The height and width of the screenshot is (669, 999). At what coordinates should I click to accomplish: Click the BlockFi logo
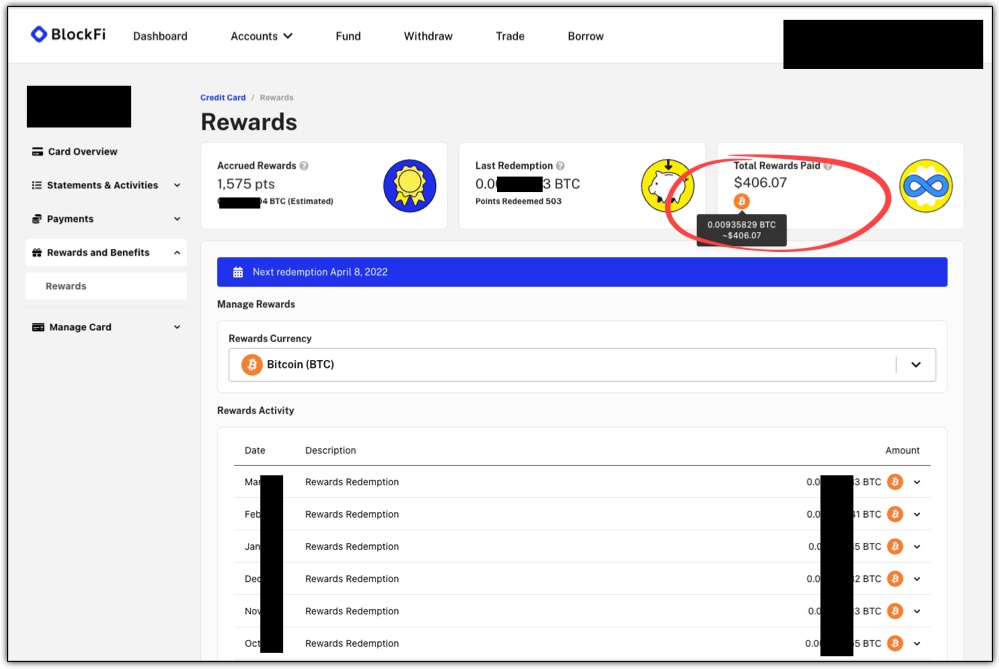tap(68, 34)
